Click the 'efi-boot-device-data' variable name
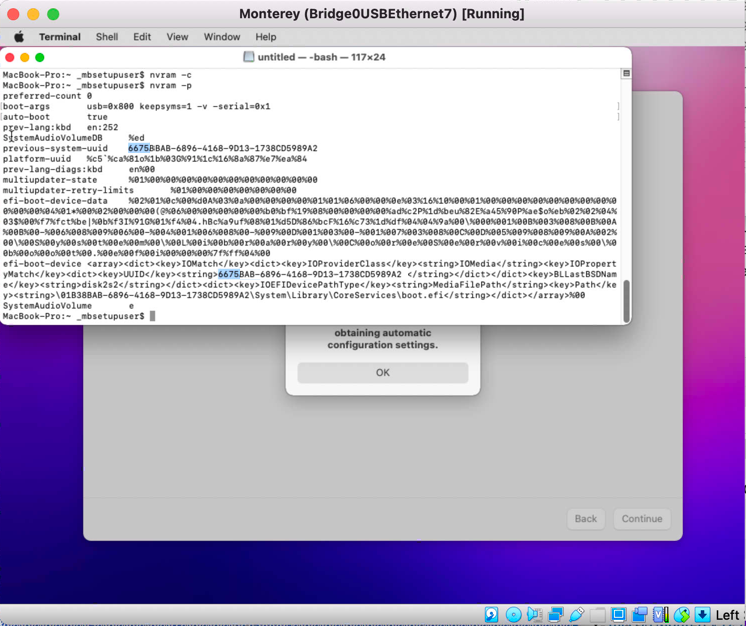 [x=55, y=201]
